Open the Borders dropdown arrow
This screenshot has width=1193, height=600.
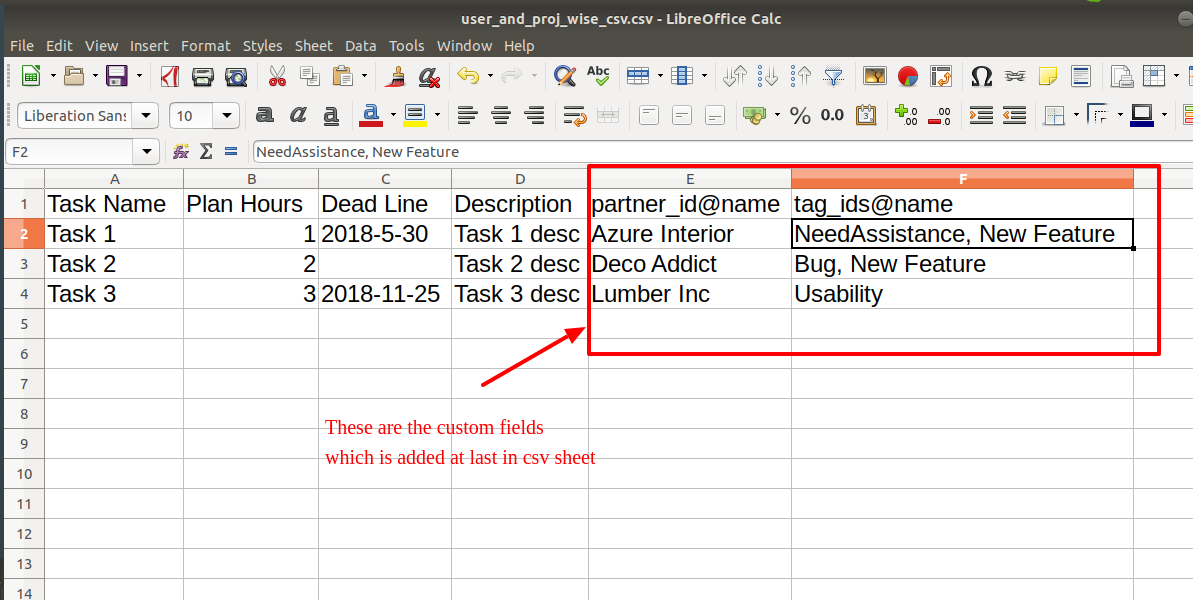coord(1076,116)
